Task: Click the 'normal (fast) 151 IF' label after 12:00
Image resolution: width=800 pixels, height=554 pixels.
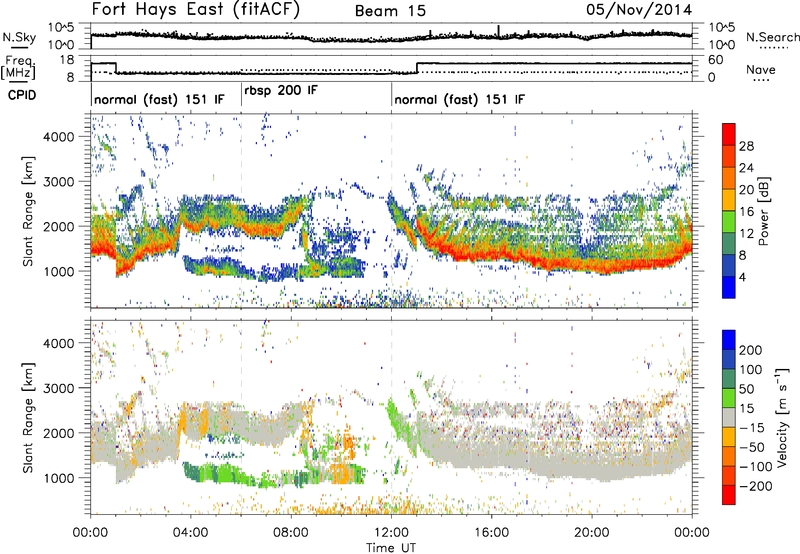Action: click(x=459, y=99)
